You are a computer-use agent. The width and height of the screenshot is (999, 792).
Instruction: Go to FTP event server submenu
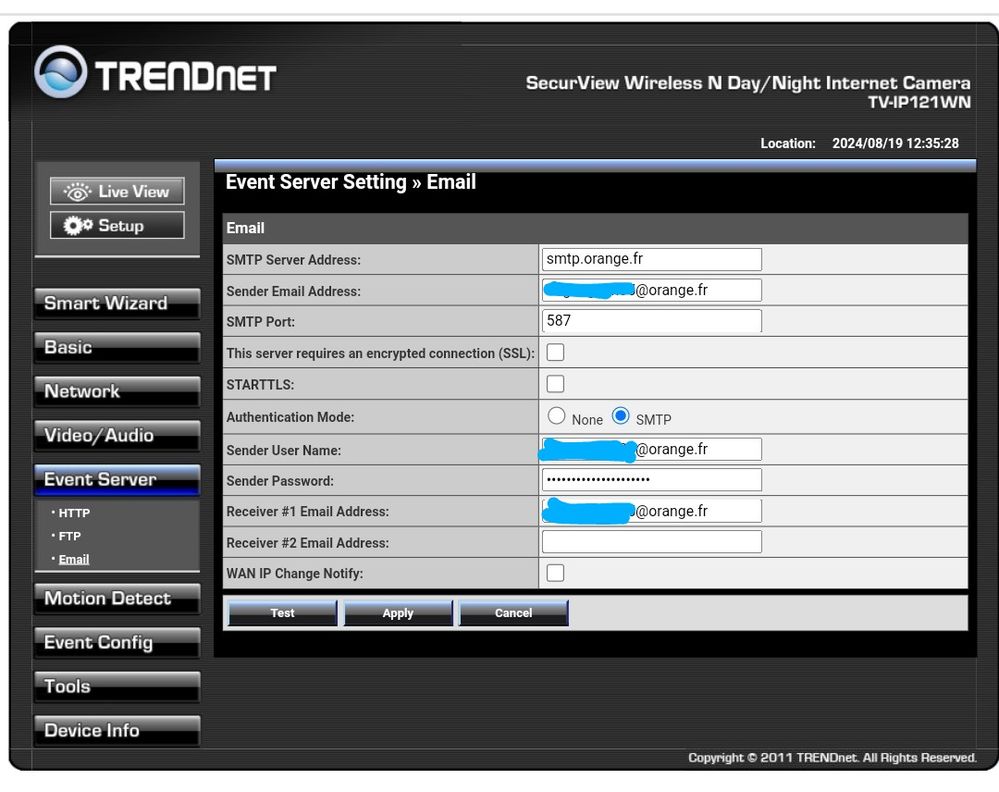69,536
